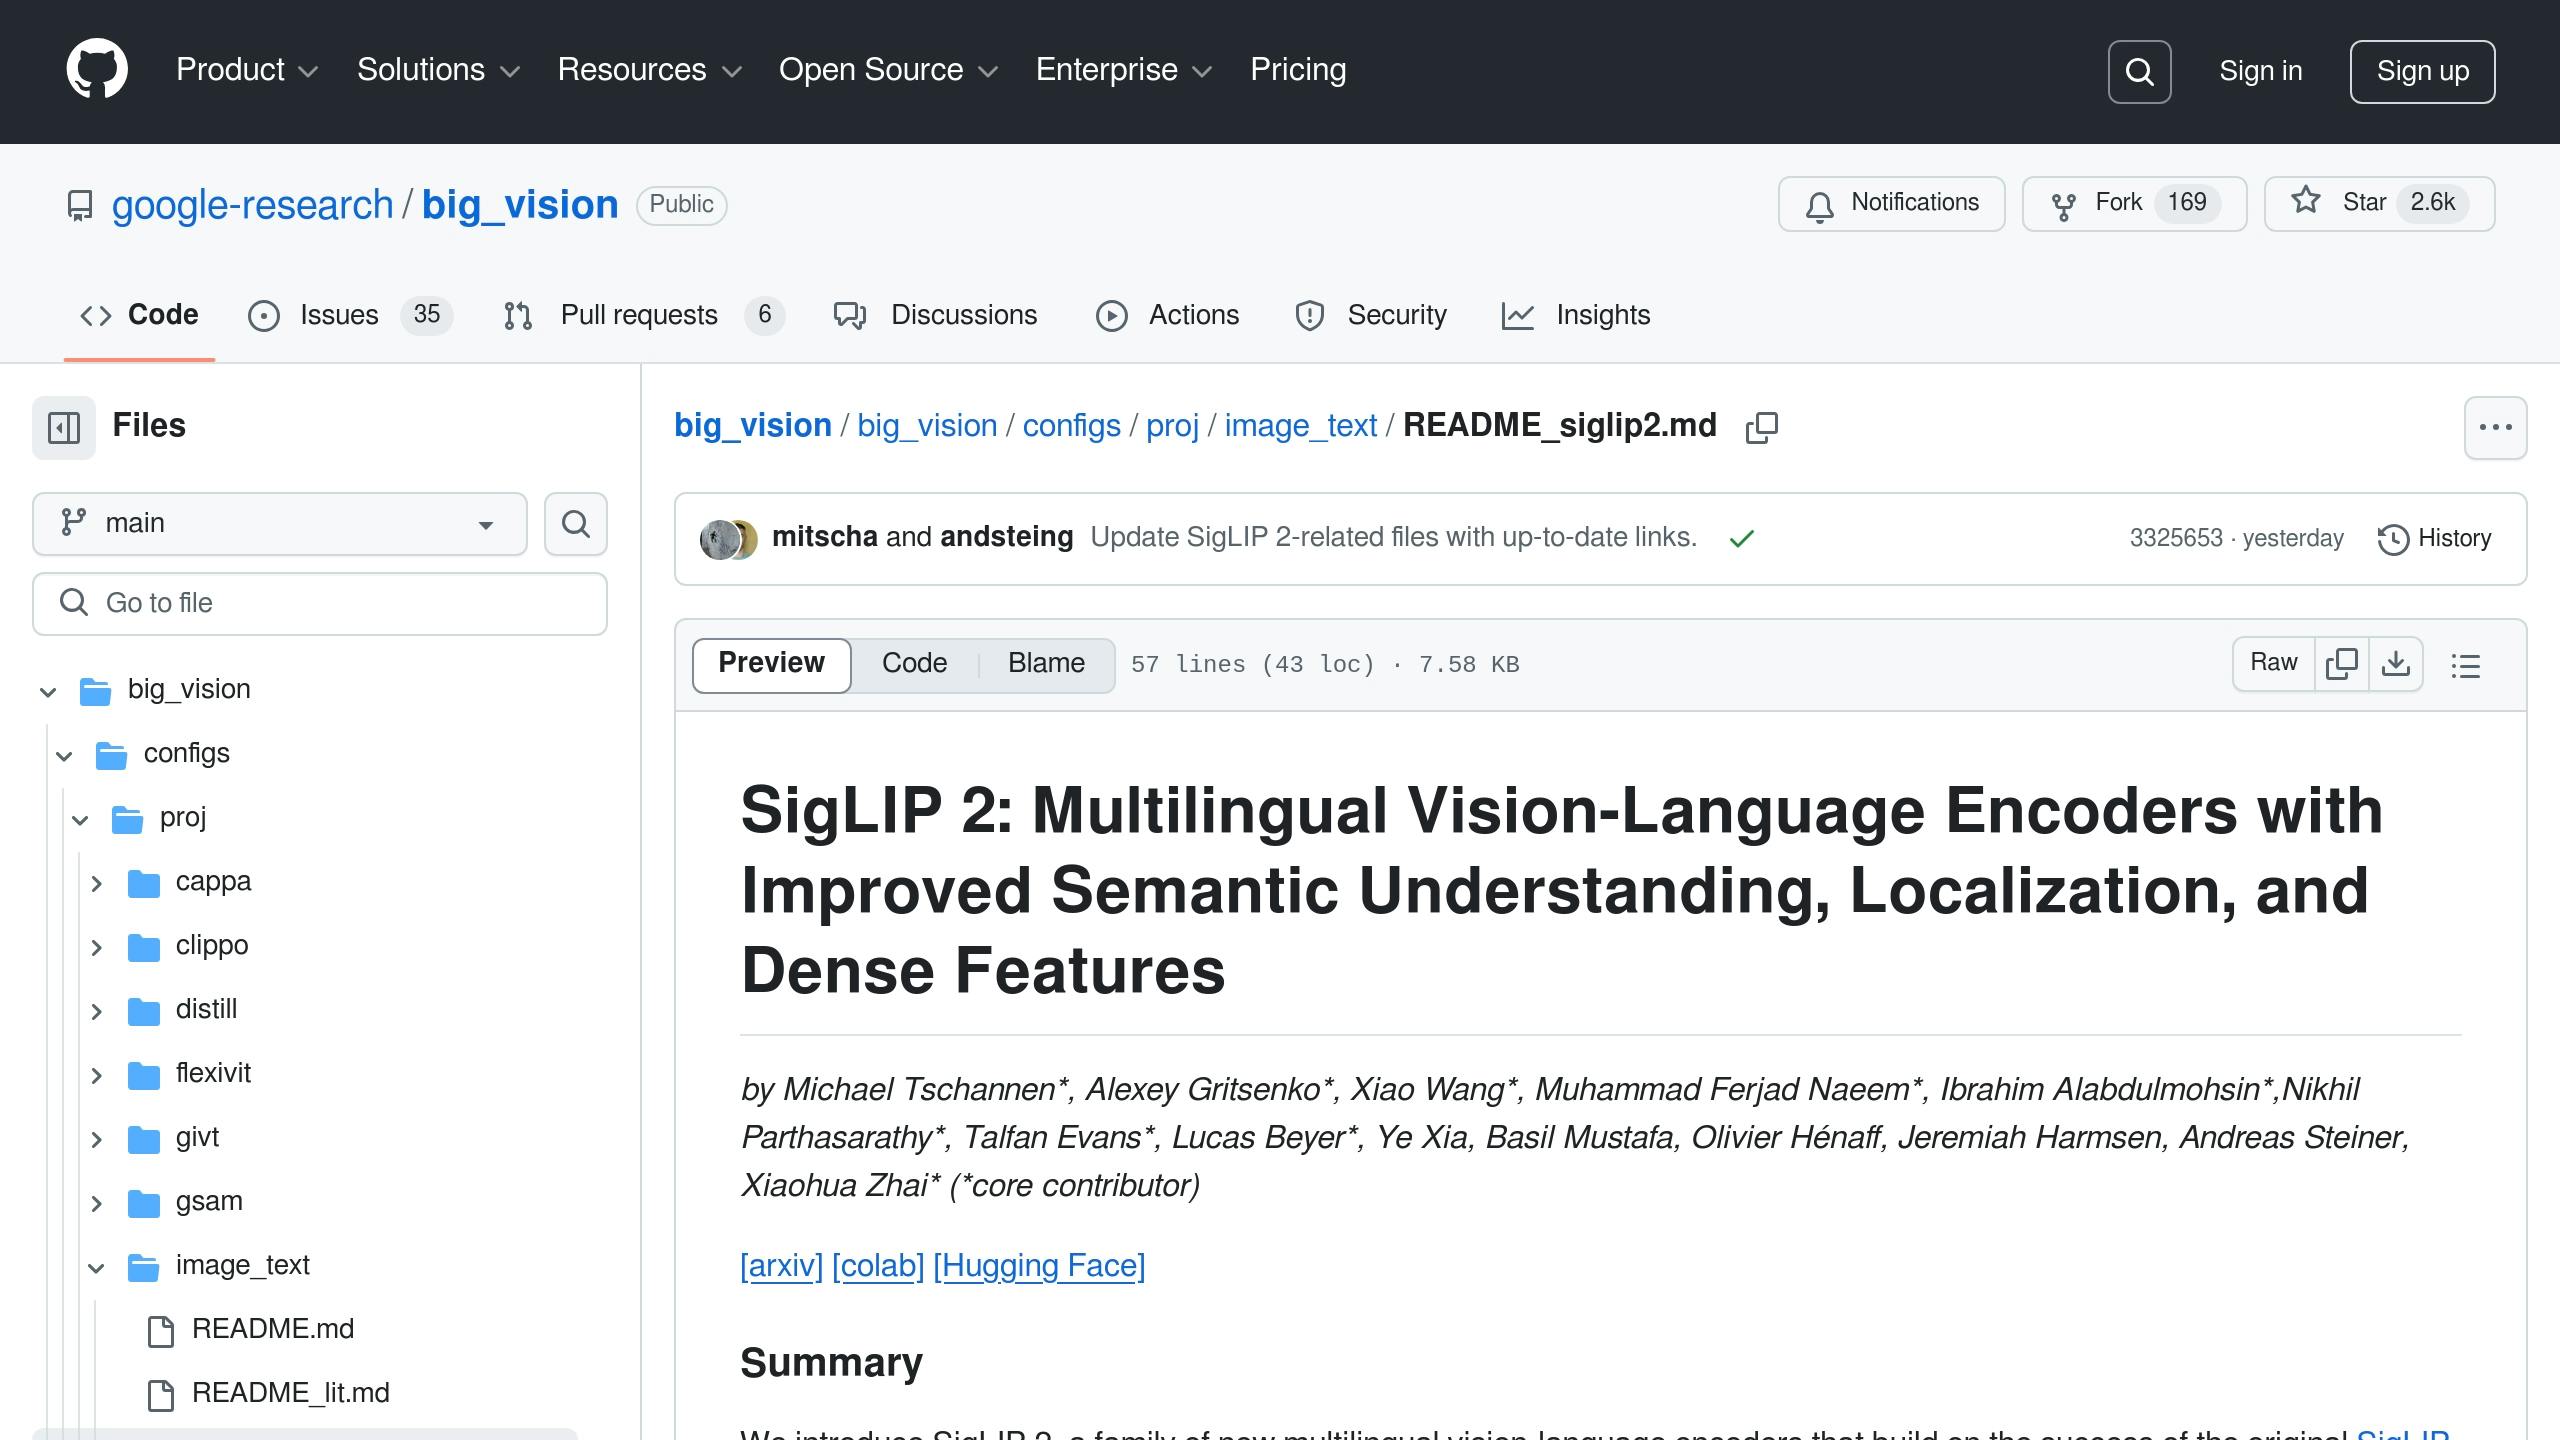Download the raw file icon
The height and width of the screenshot is (1440, 2560).
(2396, 664)
